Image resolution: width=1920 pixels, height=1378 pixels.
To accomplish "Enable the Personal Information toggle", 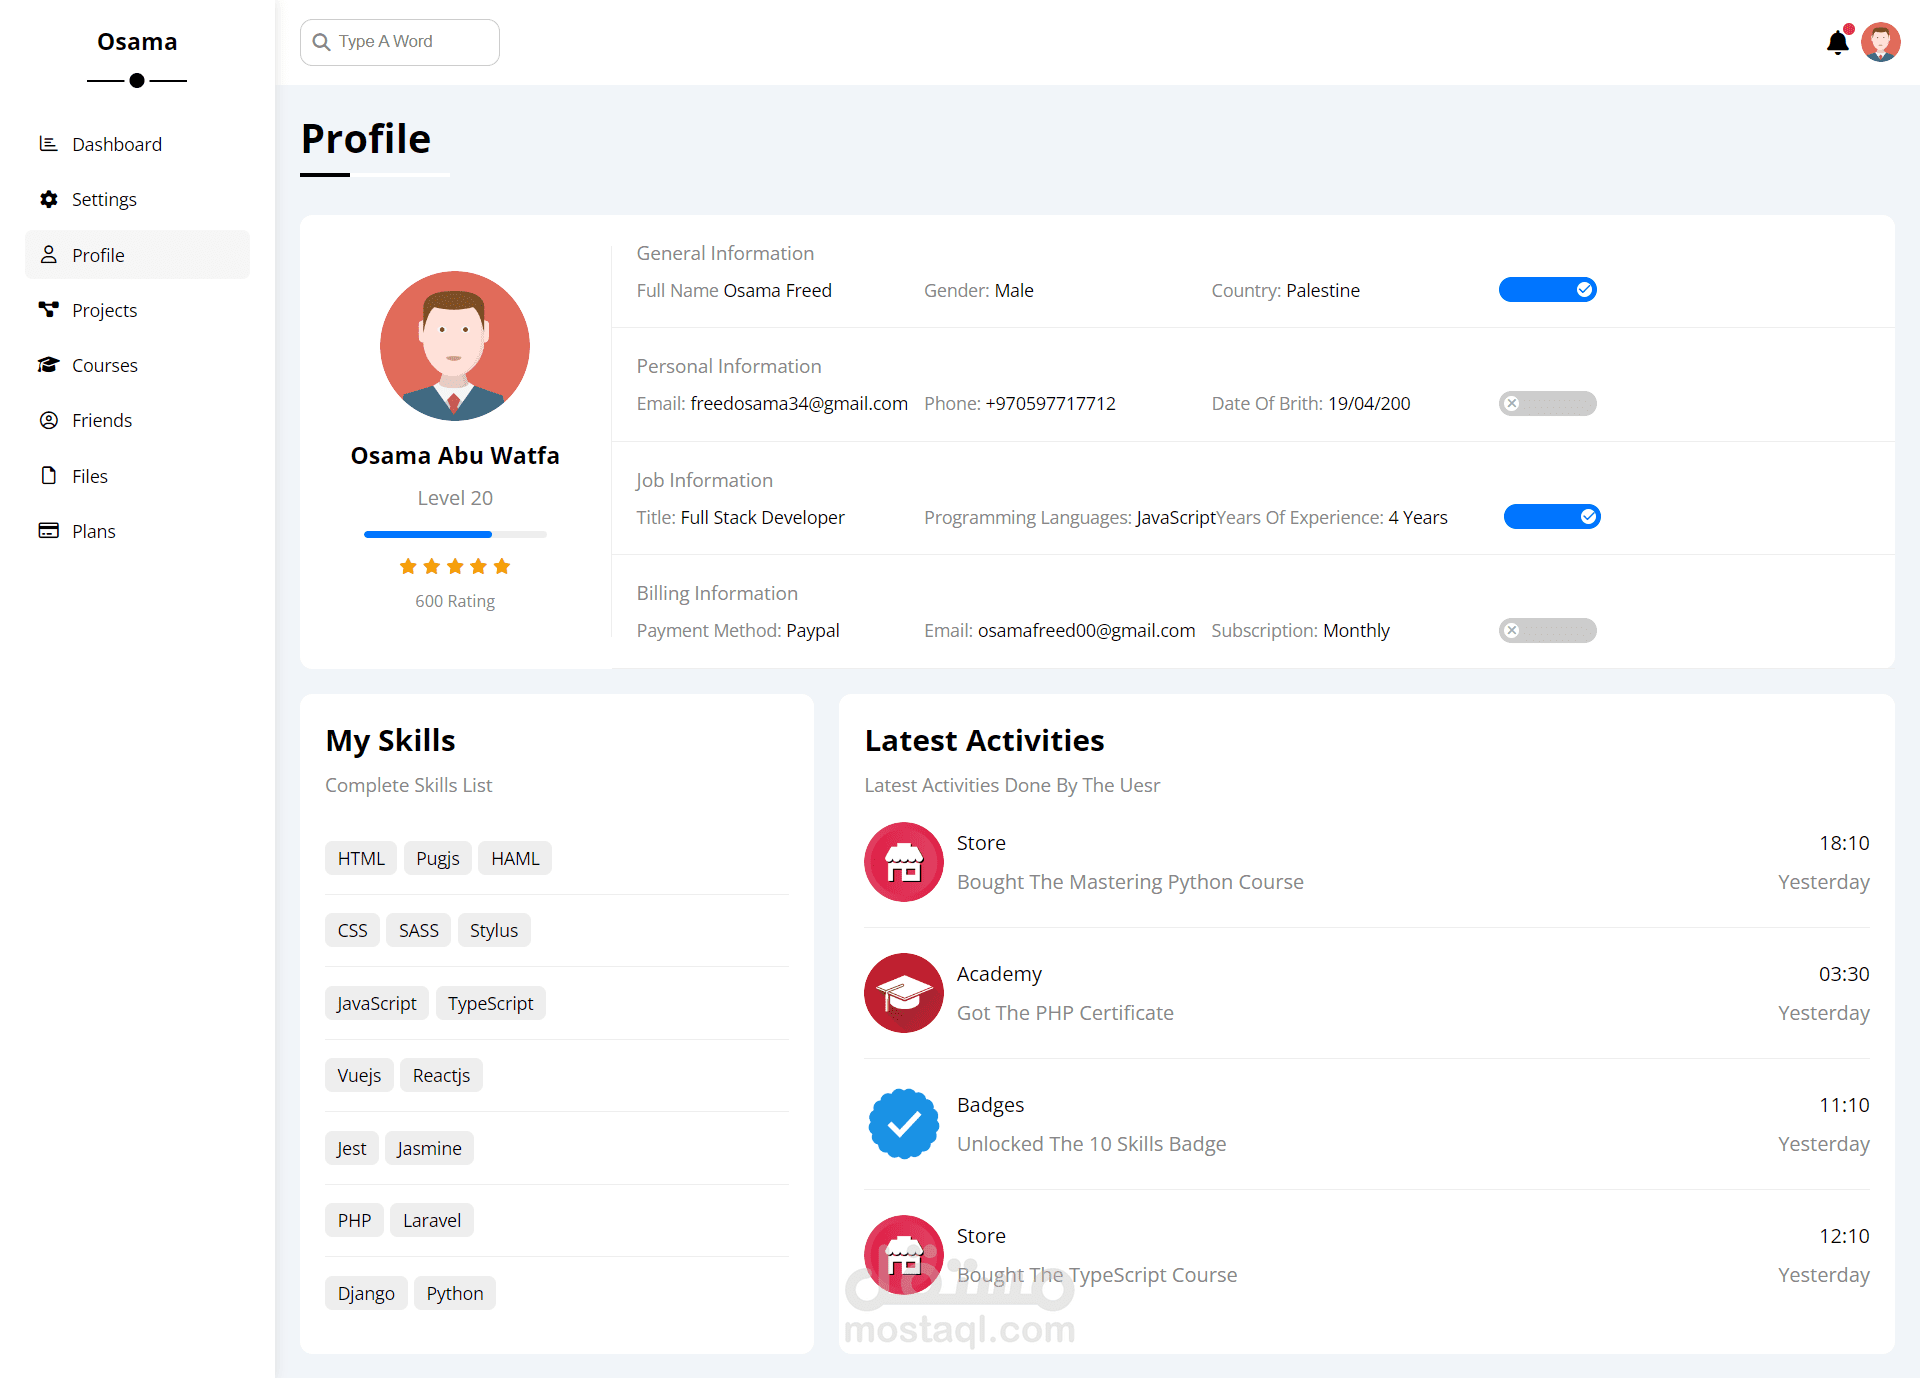I will [1547, 404].
